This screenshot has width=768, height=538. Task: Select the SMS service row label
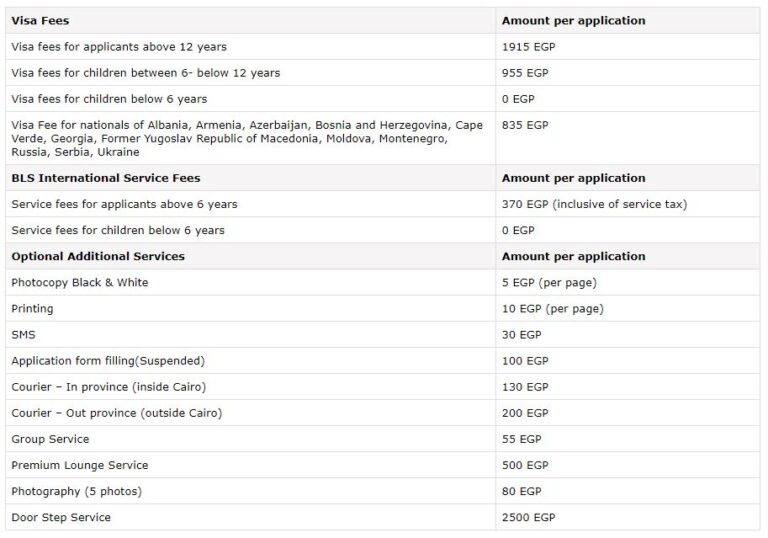[23, 335]
